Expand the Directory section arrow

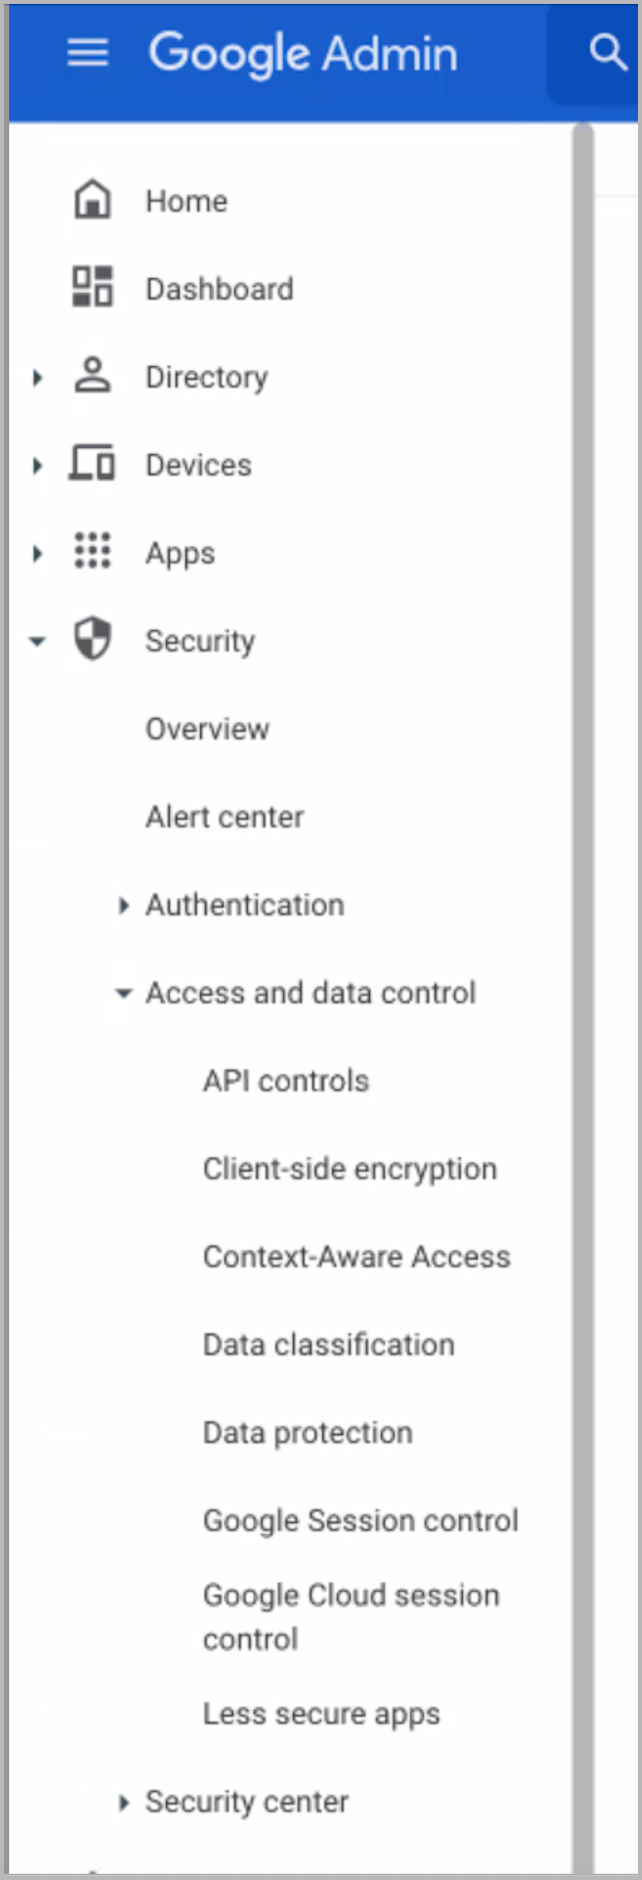click(38, 377)
